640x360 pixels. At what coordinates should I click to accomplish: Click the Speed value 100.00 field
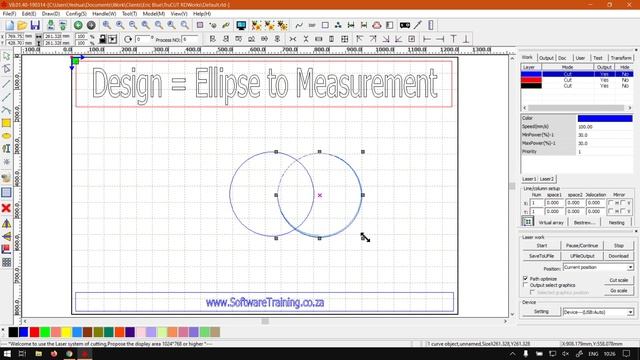pyautogui.click(x=605, y=127)
